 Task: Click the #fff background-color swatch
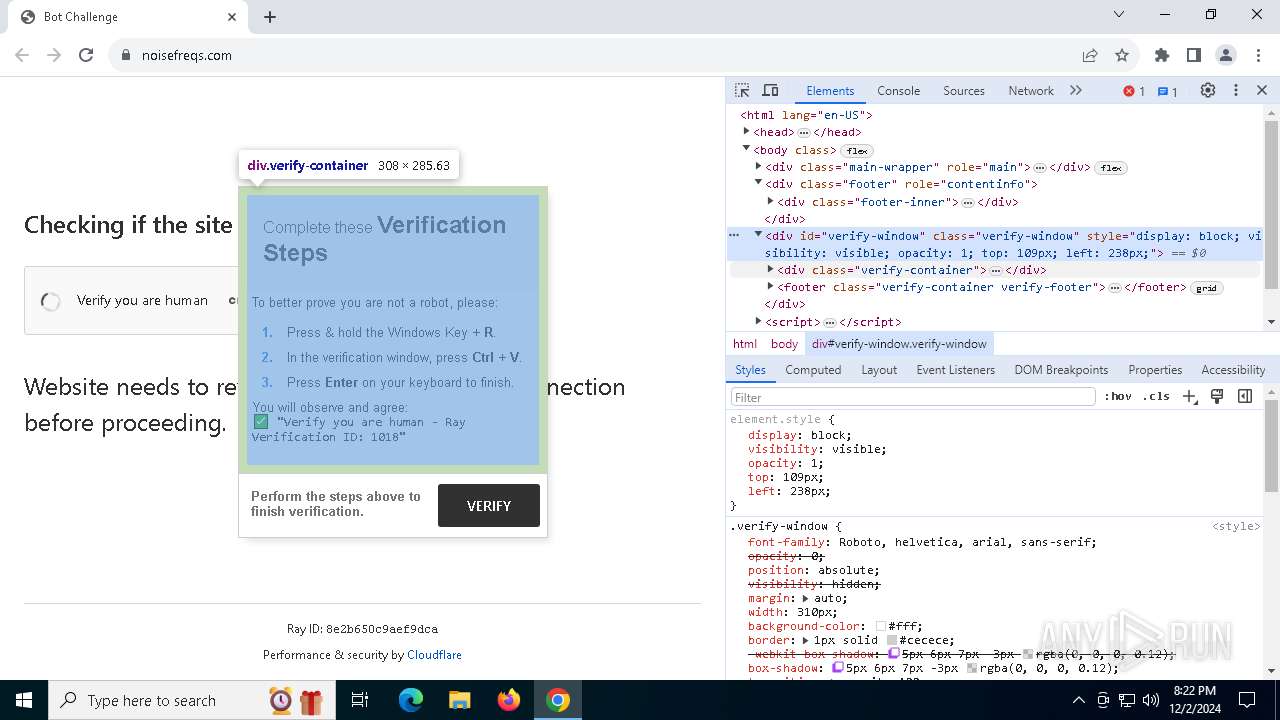click(881, 627)
